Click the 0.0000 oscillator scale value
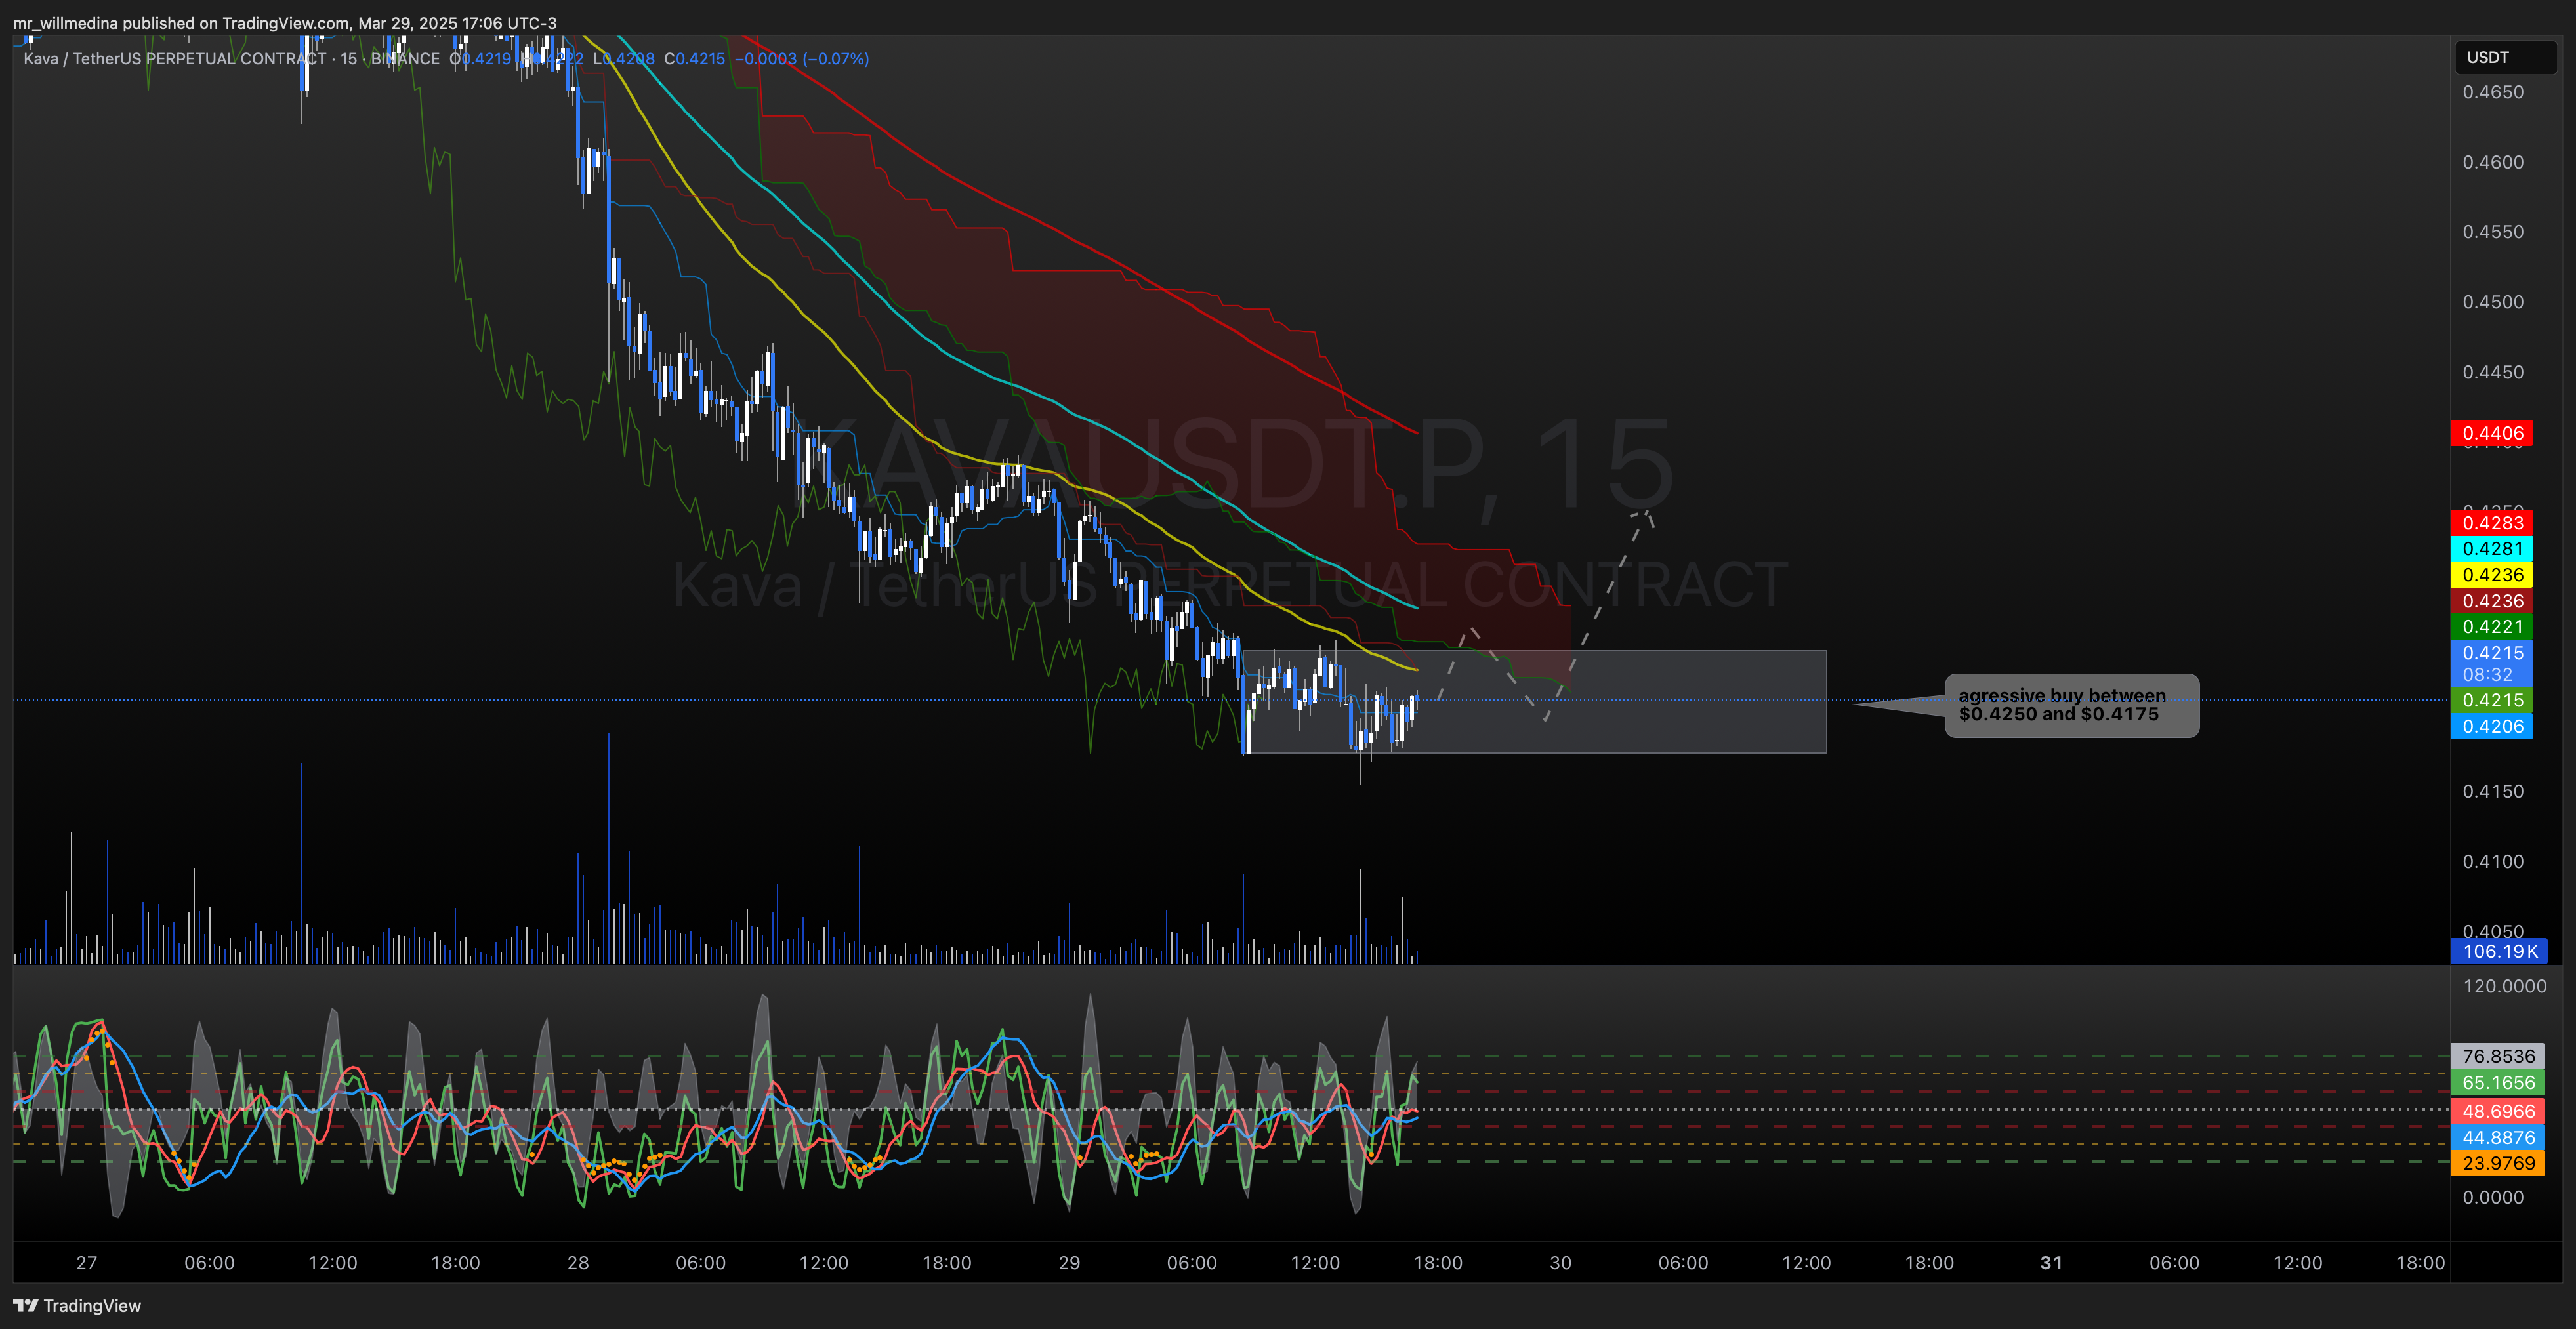The height and width of the screenshot is (1329, 2576). [x=2493, y=1198]
